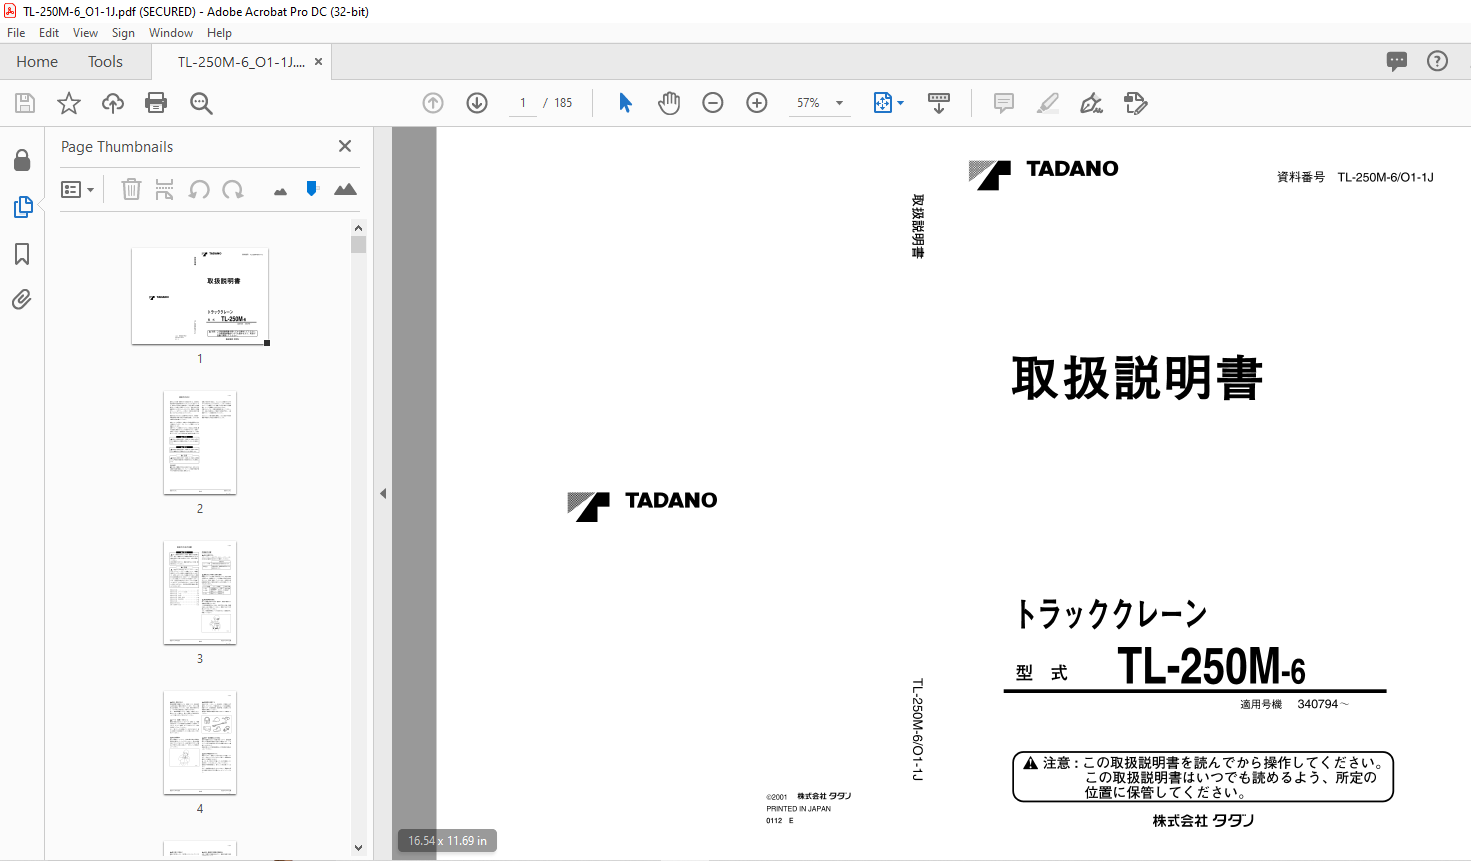Open the Sign menu

click(123, 32)
